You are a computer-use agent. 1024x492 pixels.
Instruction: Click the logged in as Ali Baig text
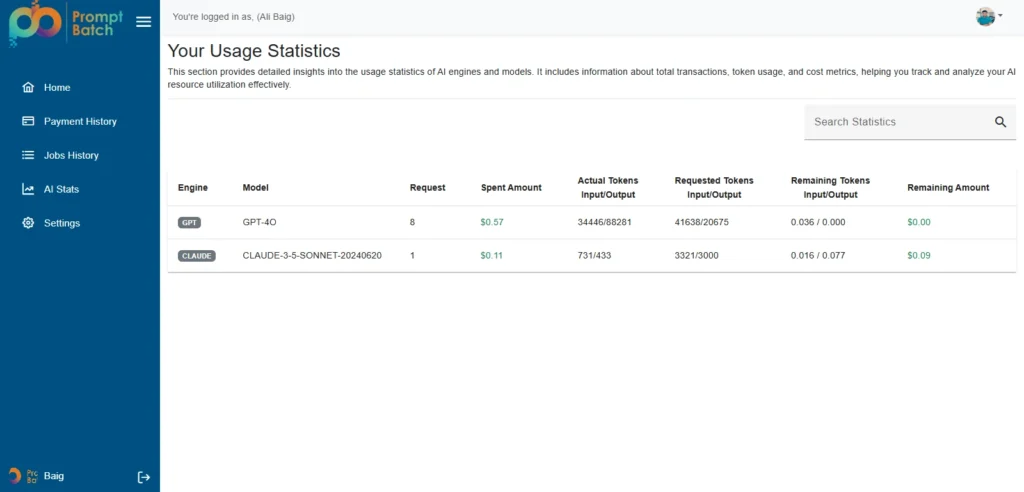[x=234, y=17]
